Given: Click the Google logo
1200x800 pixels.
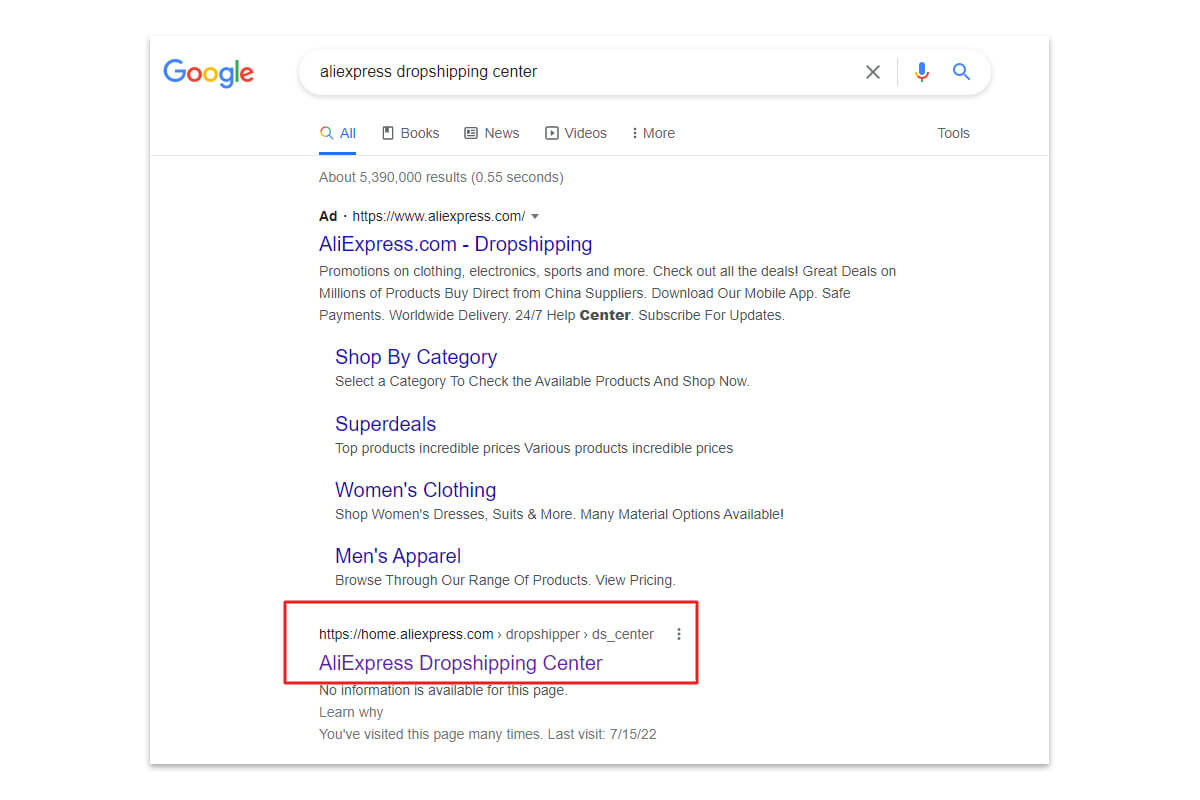Looking at the screenshot, I should (x=209, y=73).
